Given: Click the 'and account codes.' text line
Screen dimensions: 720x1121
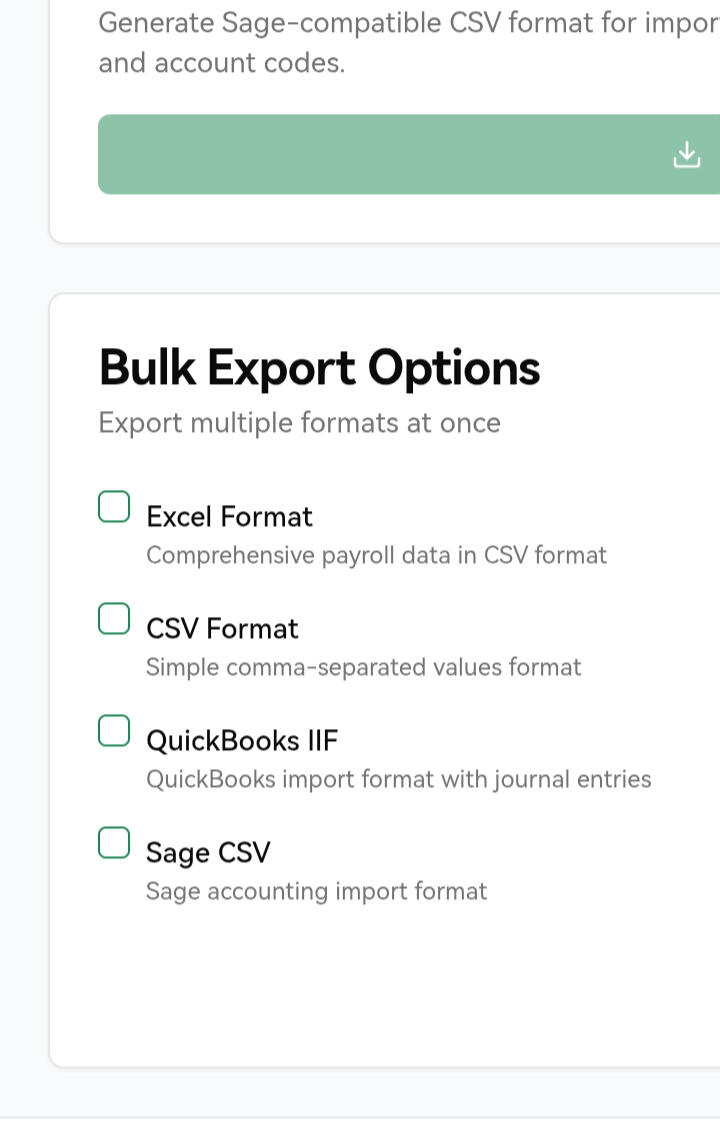Looking at the screenshot, I should (221, 63).
